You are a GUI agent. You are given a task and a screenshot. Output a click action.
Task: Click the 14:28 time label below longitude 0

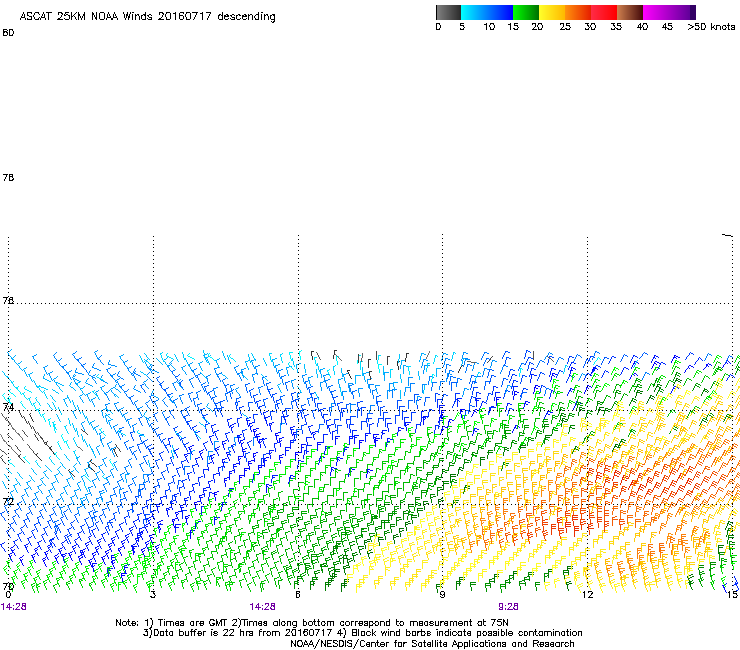tap(14, 607)
